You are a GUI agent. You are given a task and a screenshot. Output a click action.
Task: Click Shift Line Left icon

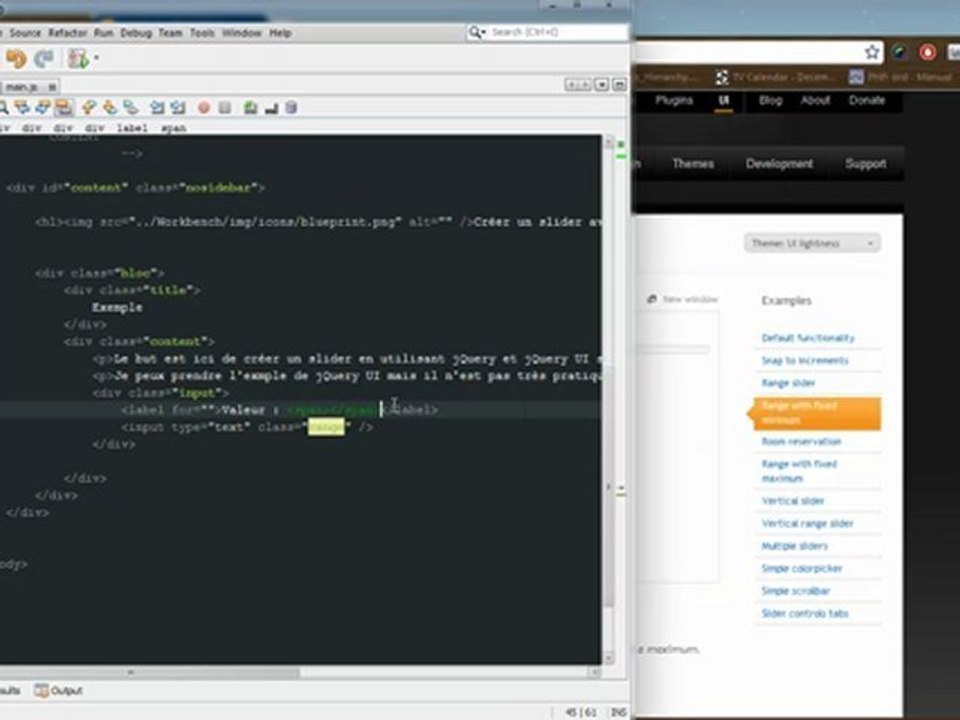tap(157, 108)
